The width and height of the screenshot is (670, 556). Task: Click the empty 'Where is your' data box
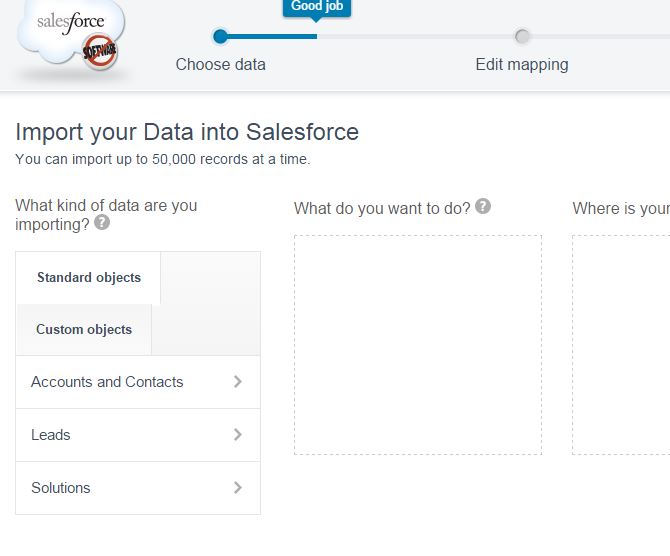pyautogui.click(x=622, y=345)
